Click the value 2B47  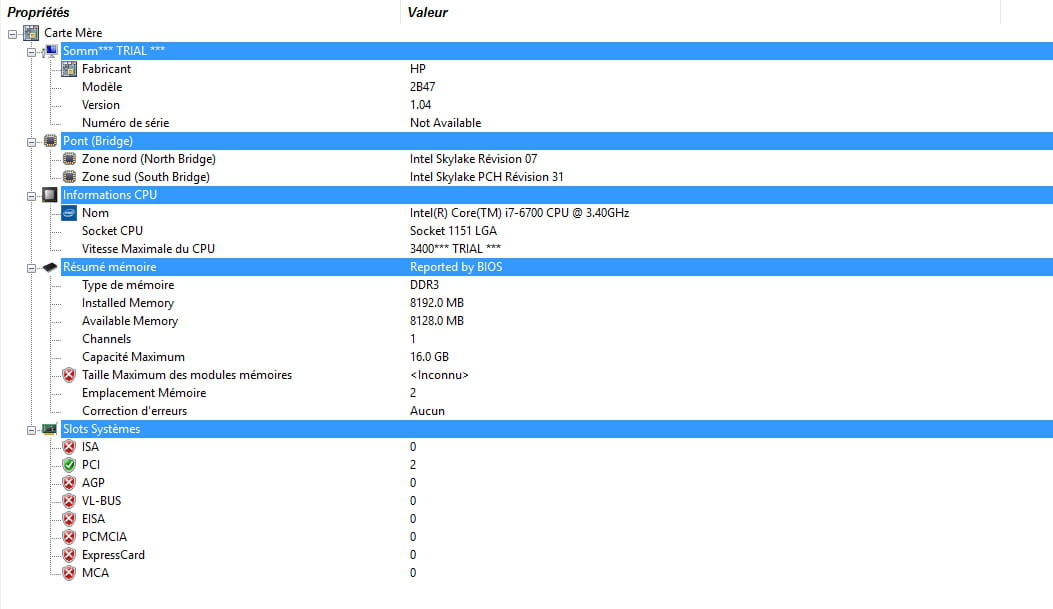point(422,87)
